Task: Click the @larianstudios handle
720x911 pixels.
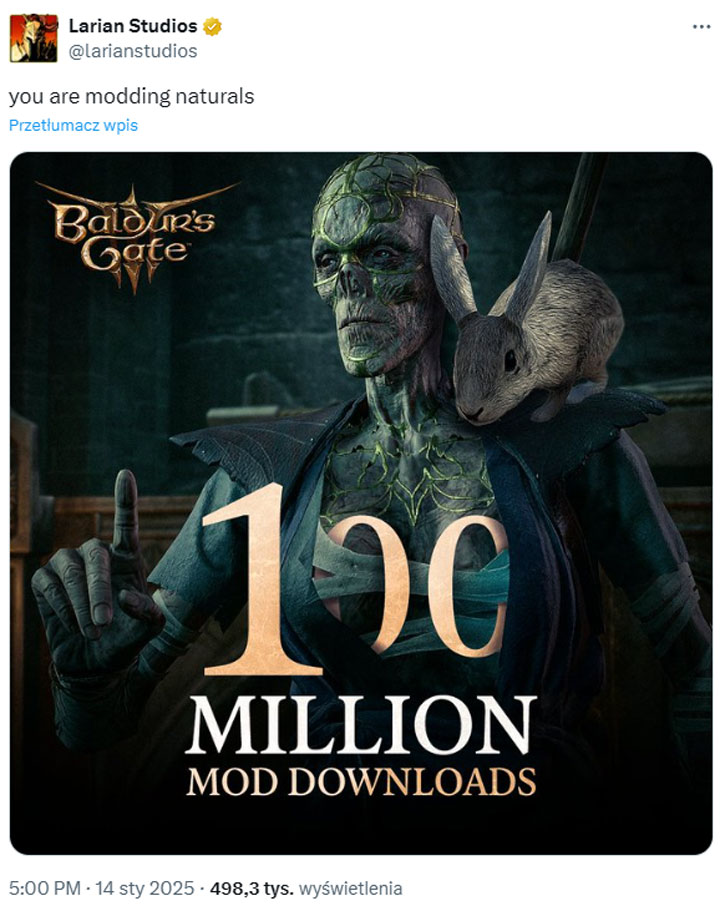Action: tap(132, 50)
